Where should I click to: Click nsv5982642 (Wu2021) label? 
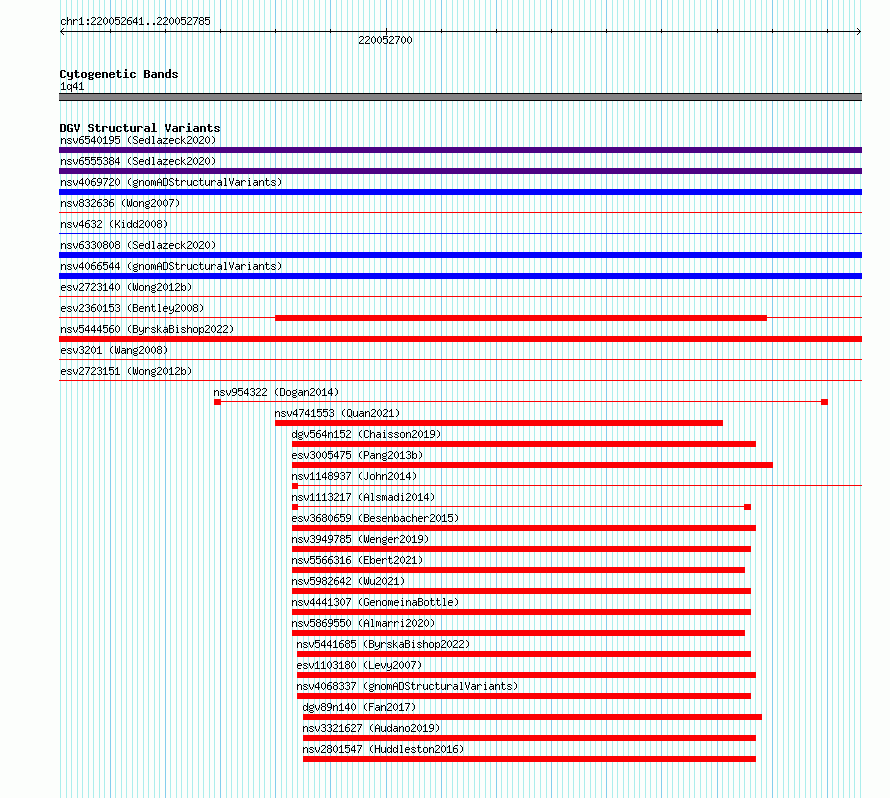coord(348,581)
